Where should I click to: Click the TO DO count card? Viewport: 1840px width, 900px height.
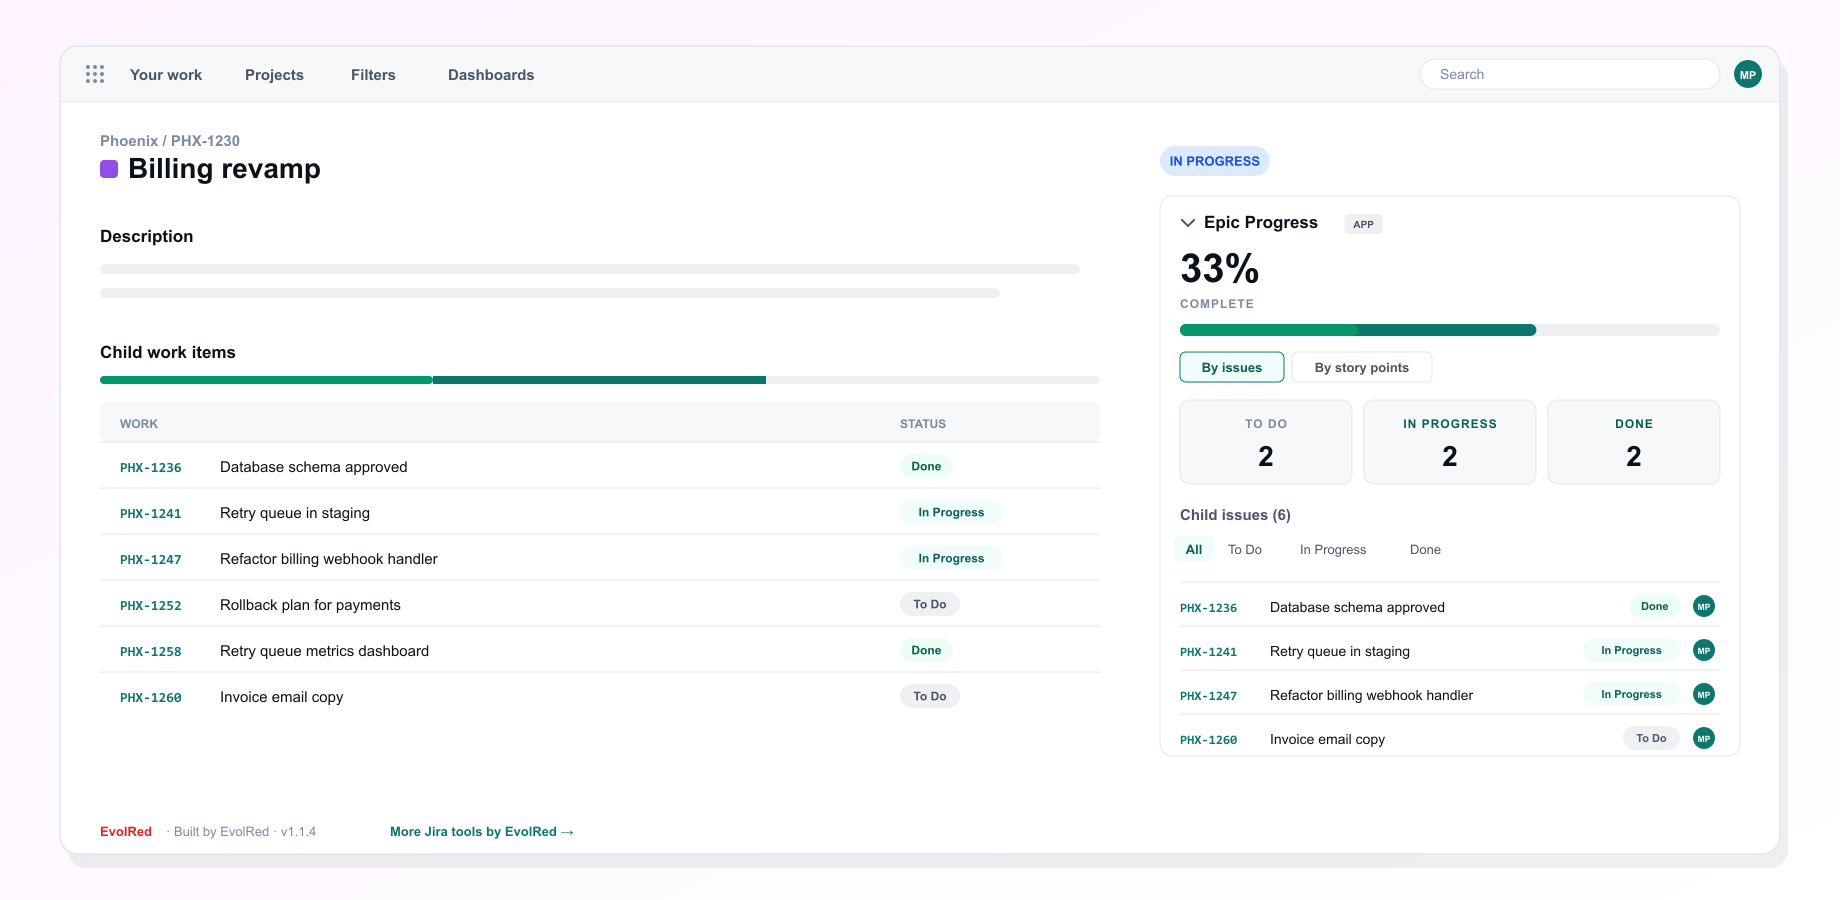click(x=1266, y=442)
